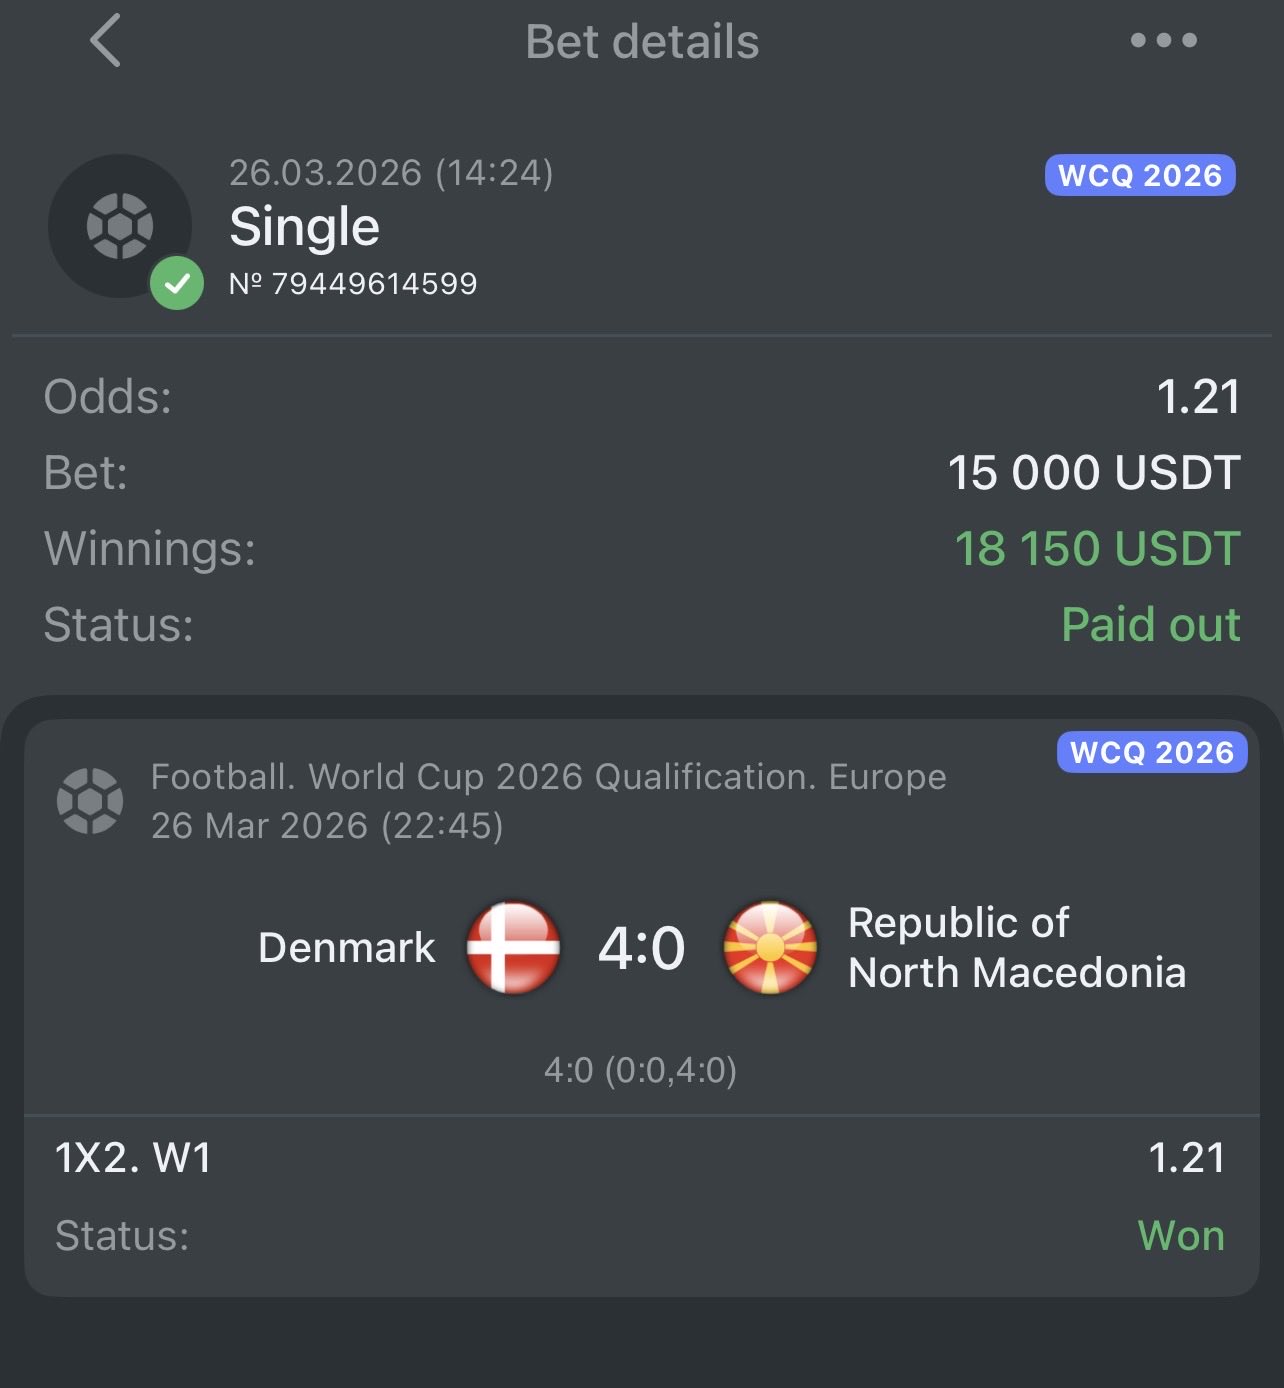The height and width of the screenshot is (1388, 1284).
Task: Tap the top WCQ 2026 badge
Action: click(x=1140, y=176)
